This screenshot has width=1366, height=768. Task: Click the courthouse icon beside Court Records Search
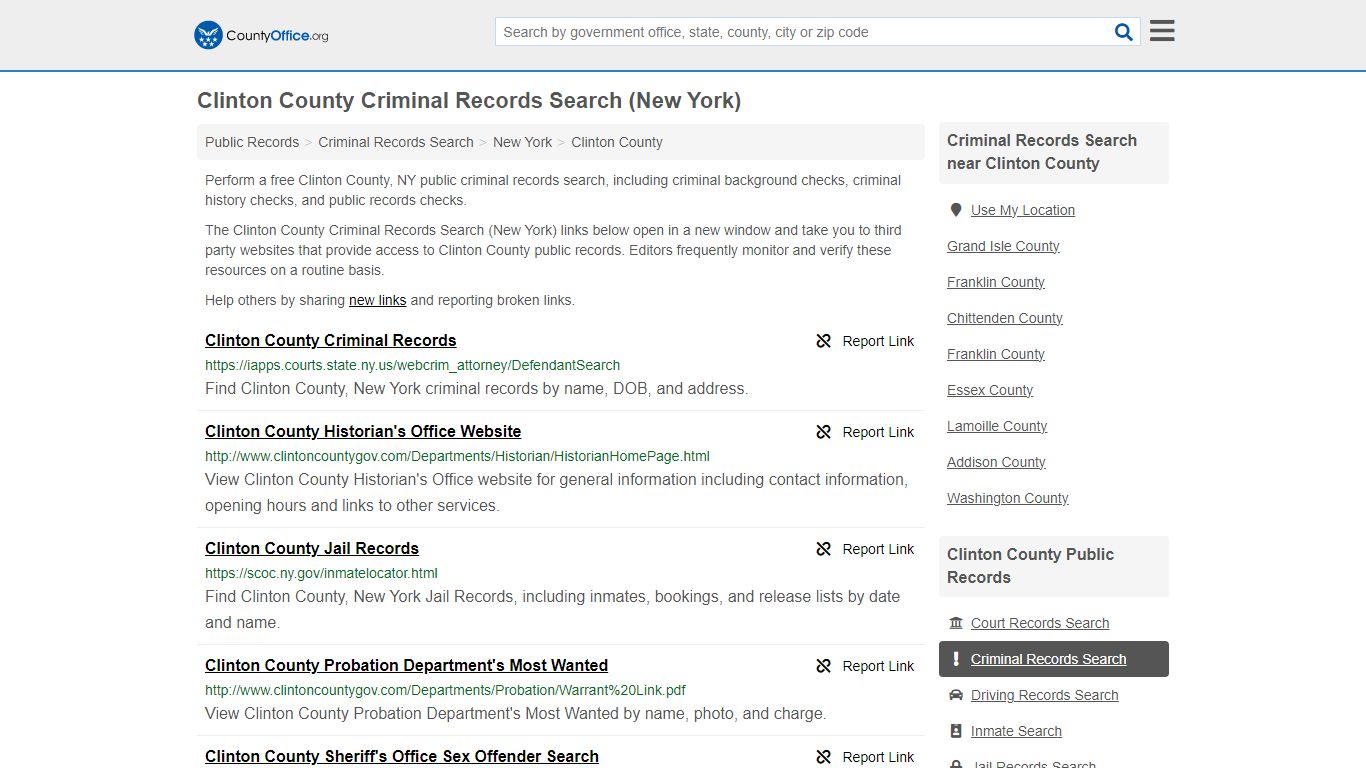pyautogui.click(x=956, y=623)
